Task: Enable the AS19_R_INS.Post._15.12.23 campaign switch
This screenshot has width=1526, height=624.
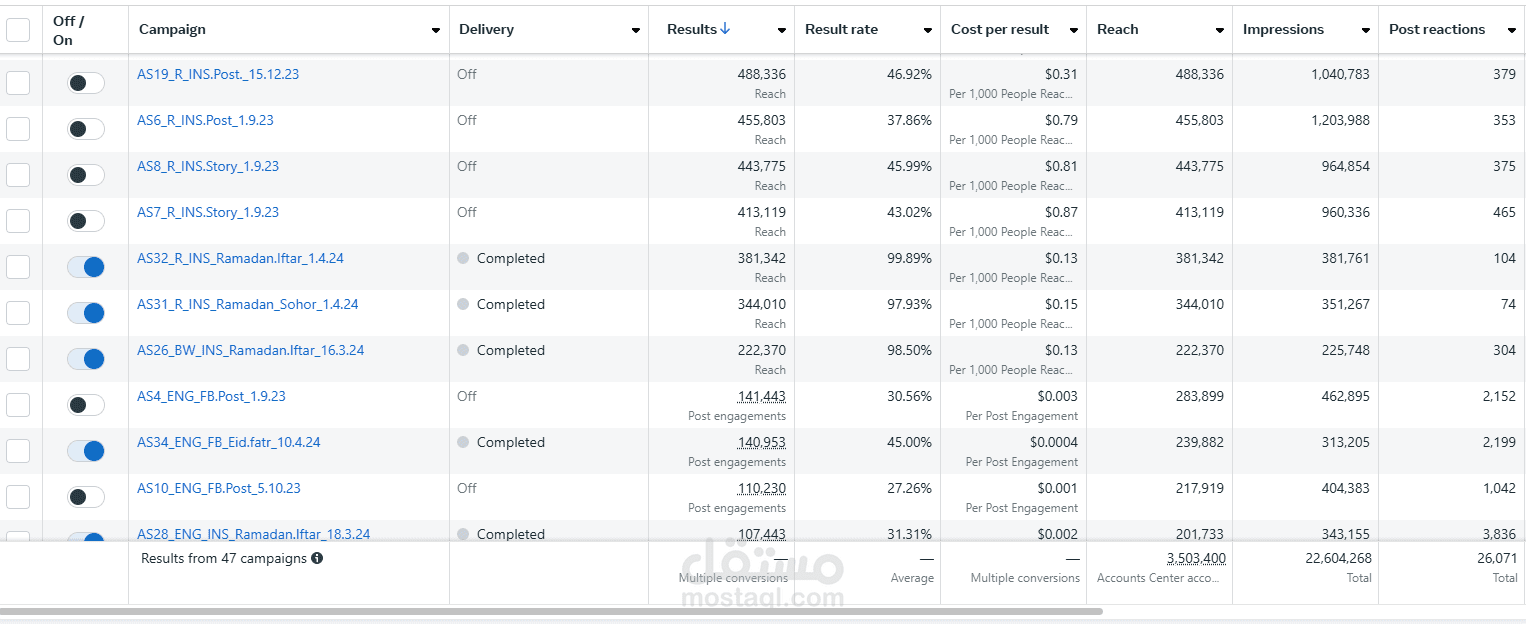Action: click(x=86, y=83)
